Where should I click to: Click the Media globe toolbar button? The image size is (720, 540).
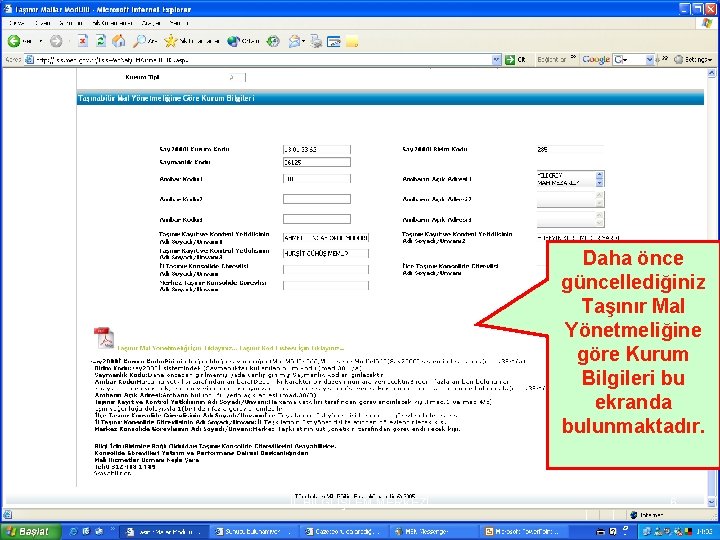click(243, 41)
